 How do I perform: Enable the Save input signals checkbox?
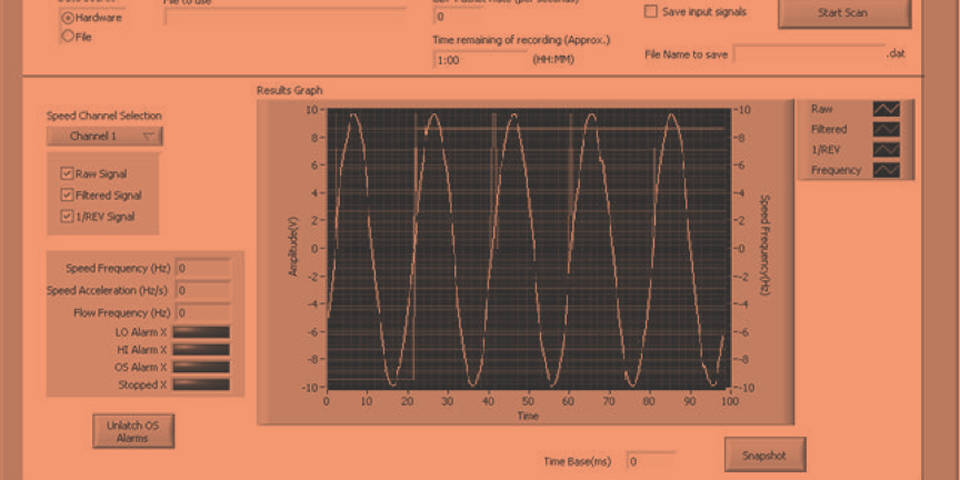tap(651, 12)
